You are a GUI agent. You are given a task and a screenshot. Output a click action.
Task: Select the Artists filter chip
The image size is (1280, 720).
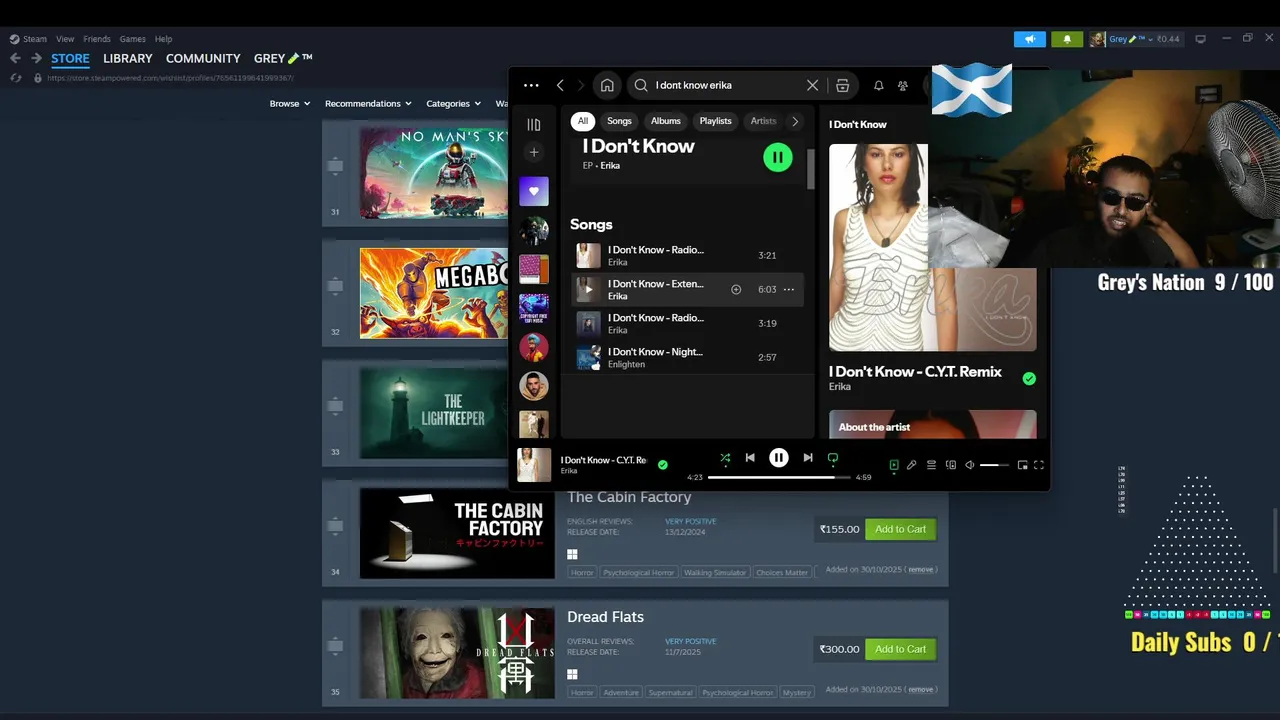pyautogui.click(x=763, y=121)
